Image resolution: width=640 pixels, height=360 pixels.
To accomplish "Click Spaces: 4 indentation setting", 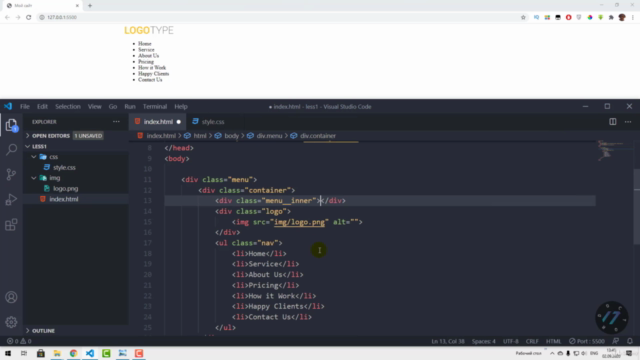I will [484, 341].
